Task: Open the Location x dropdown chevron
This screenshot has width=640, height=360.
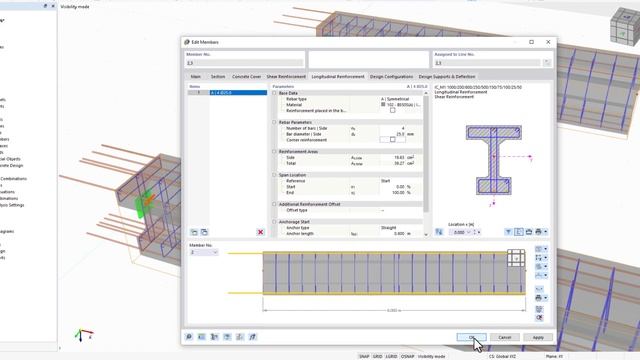Action: [x=469, y=232]
